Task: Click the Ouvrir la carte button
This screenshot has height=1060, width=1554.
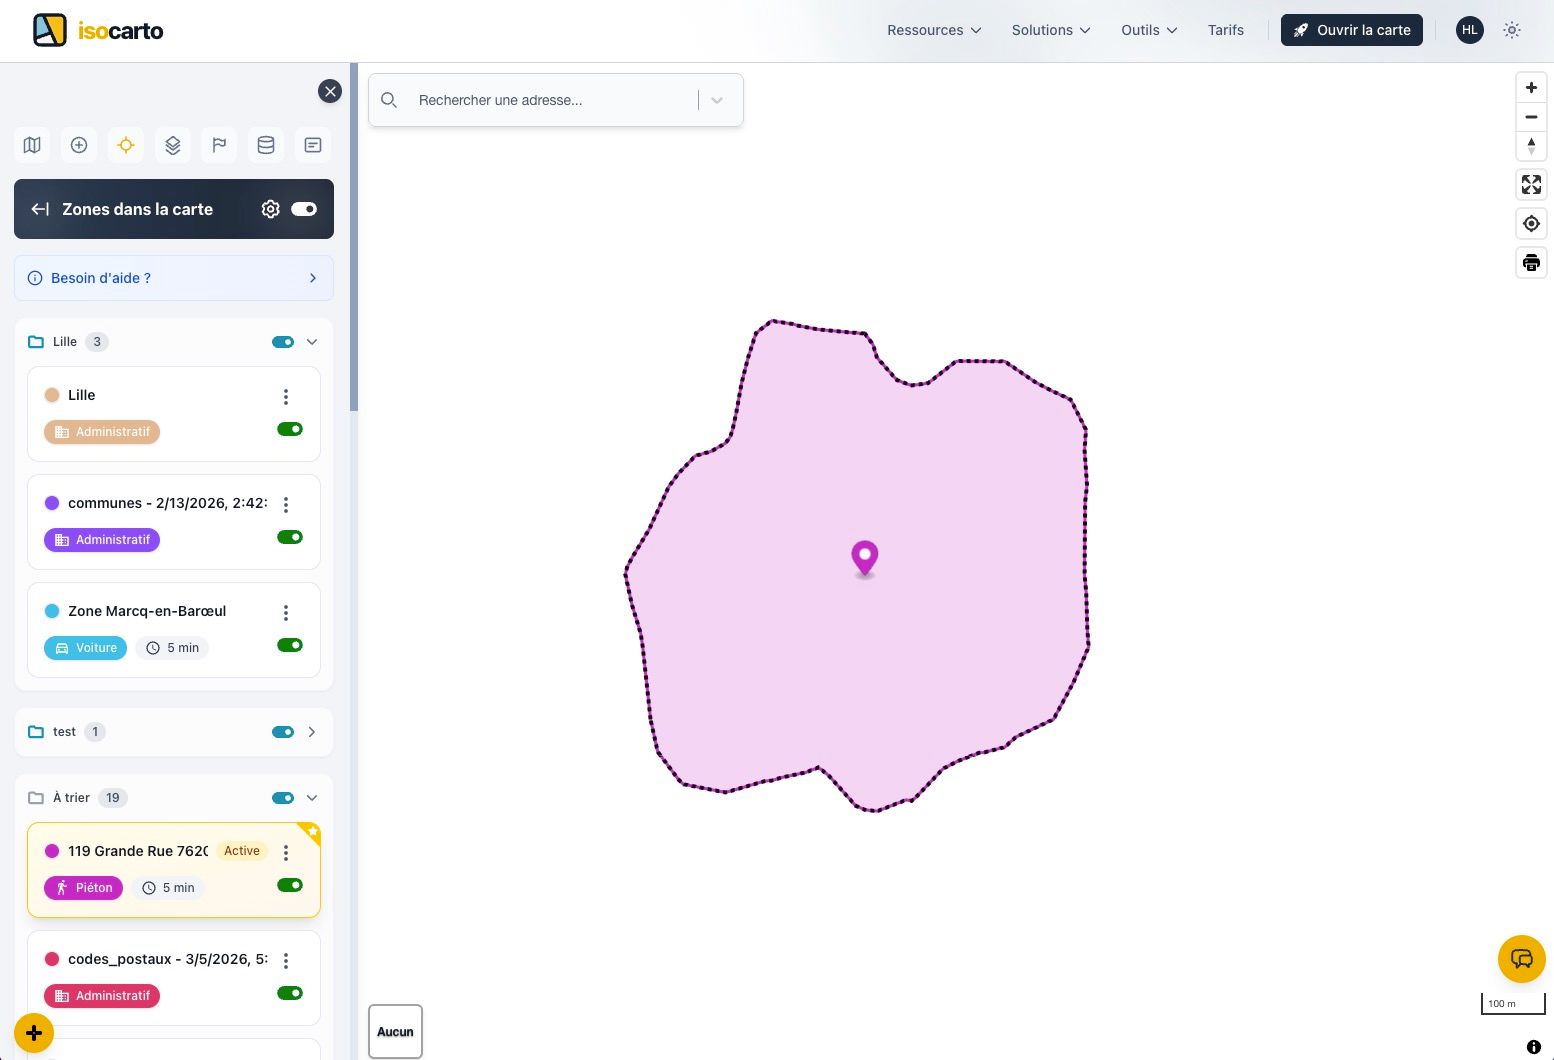Action: coord(1351,30)
